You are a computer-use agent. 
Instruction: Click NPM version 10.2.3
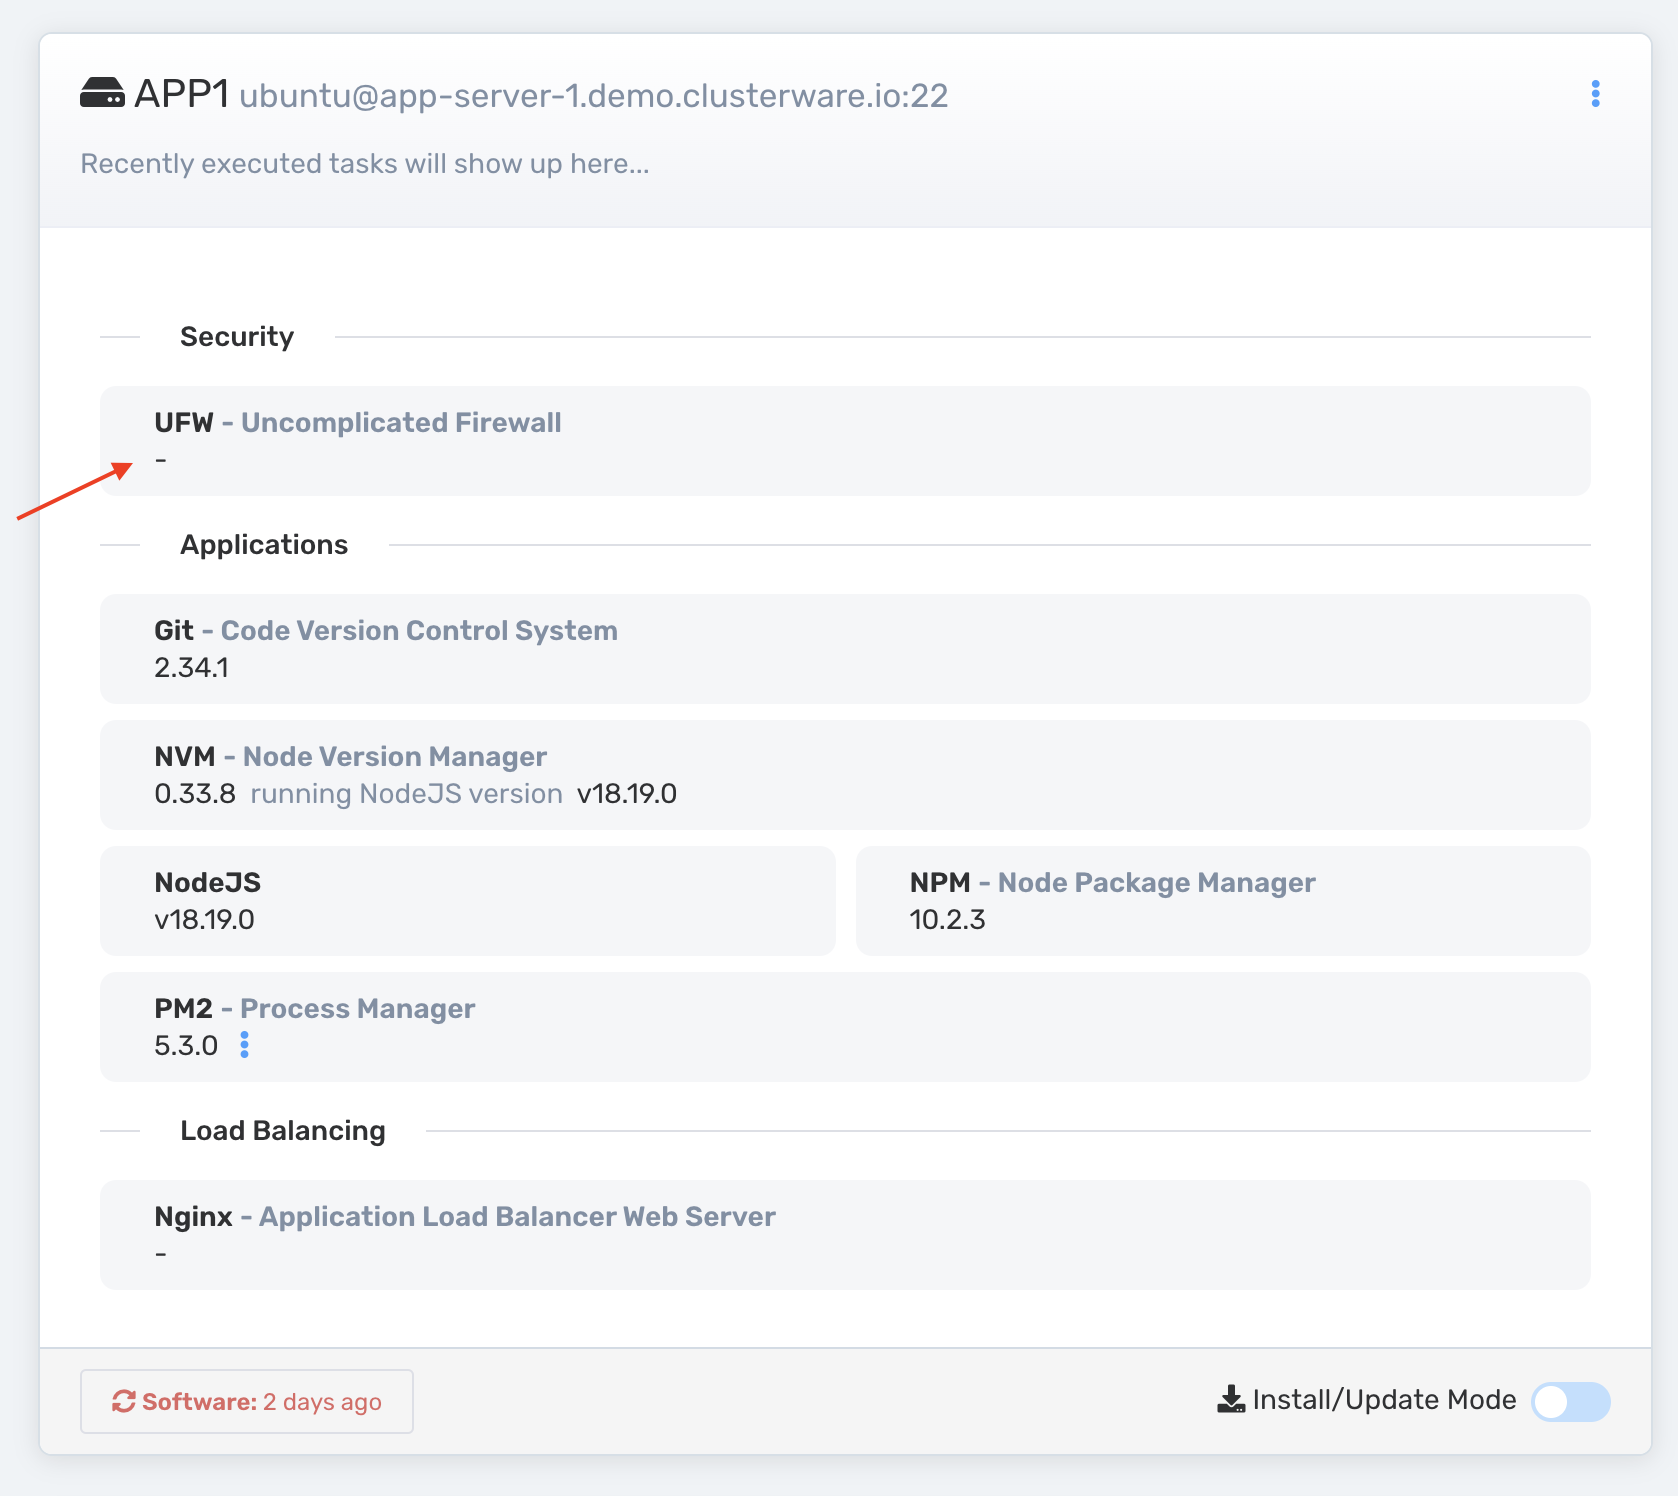pos(947,919)
